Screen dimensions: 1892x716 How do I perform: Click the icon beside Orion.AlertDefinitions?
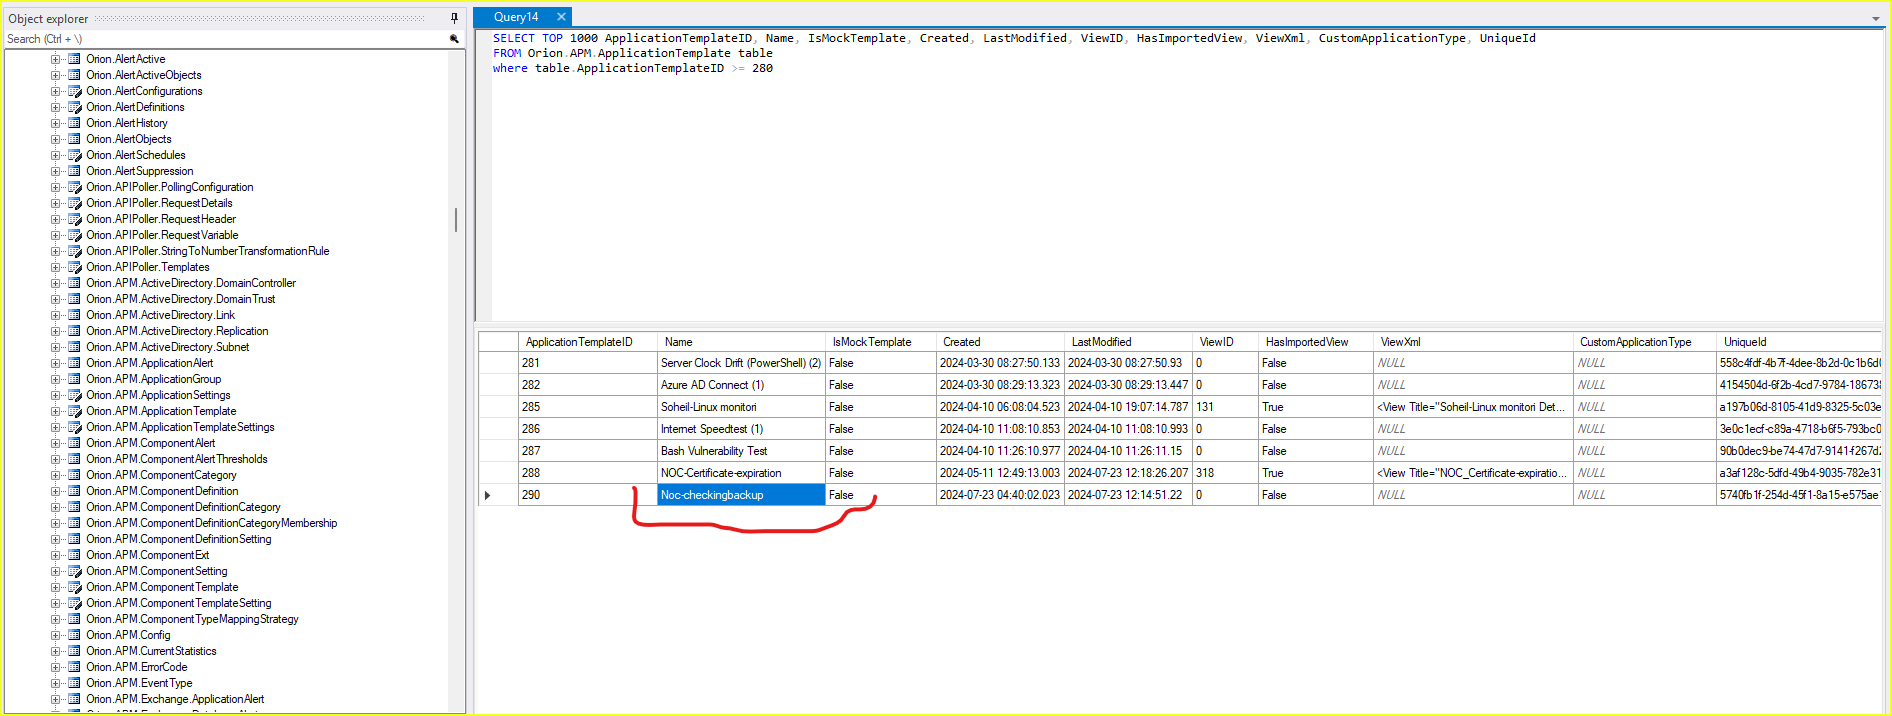pyautogui.click(x=74, y=107)
